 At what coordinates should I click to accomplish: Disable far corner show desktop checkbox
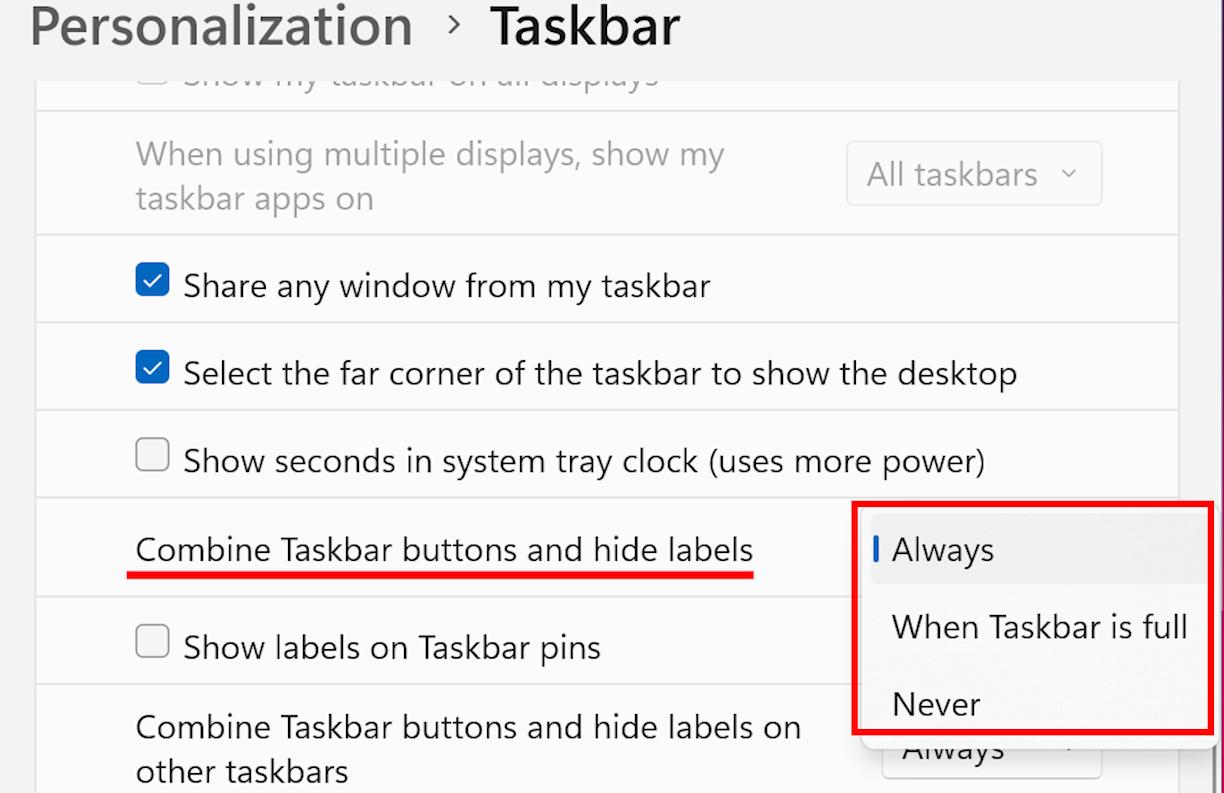pyautogui.click(x=152, y=369)
